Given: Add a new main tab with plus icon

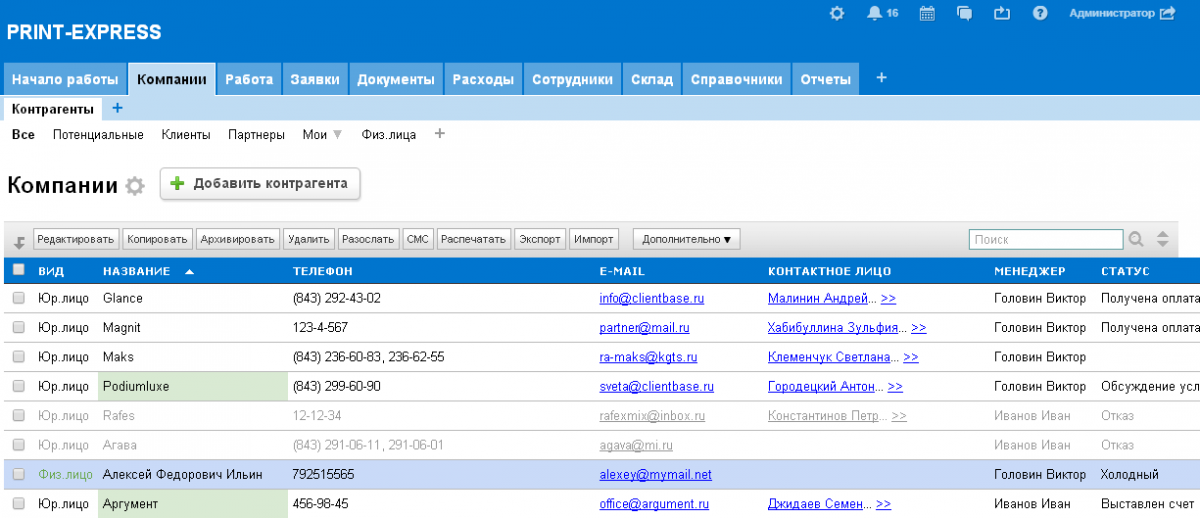Looking at the screenshot, I should pos(881,78).
